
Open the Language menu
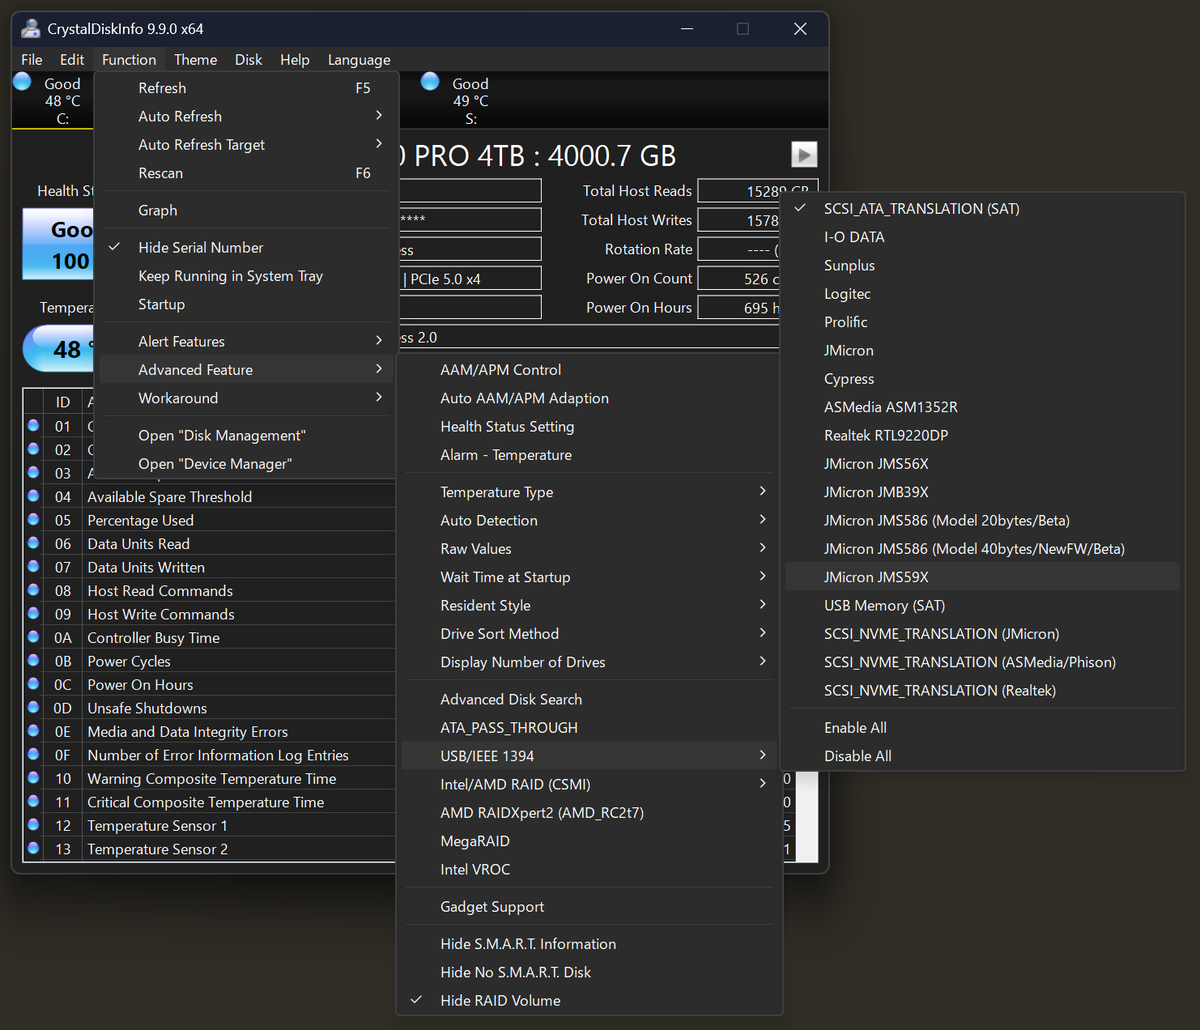point(359,59)
